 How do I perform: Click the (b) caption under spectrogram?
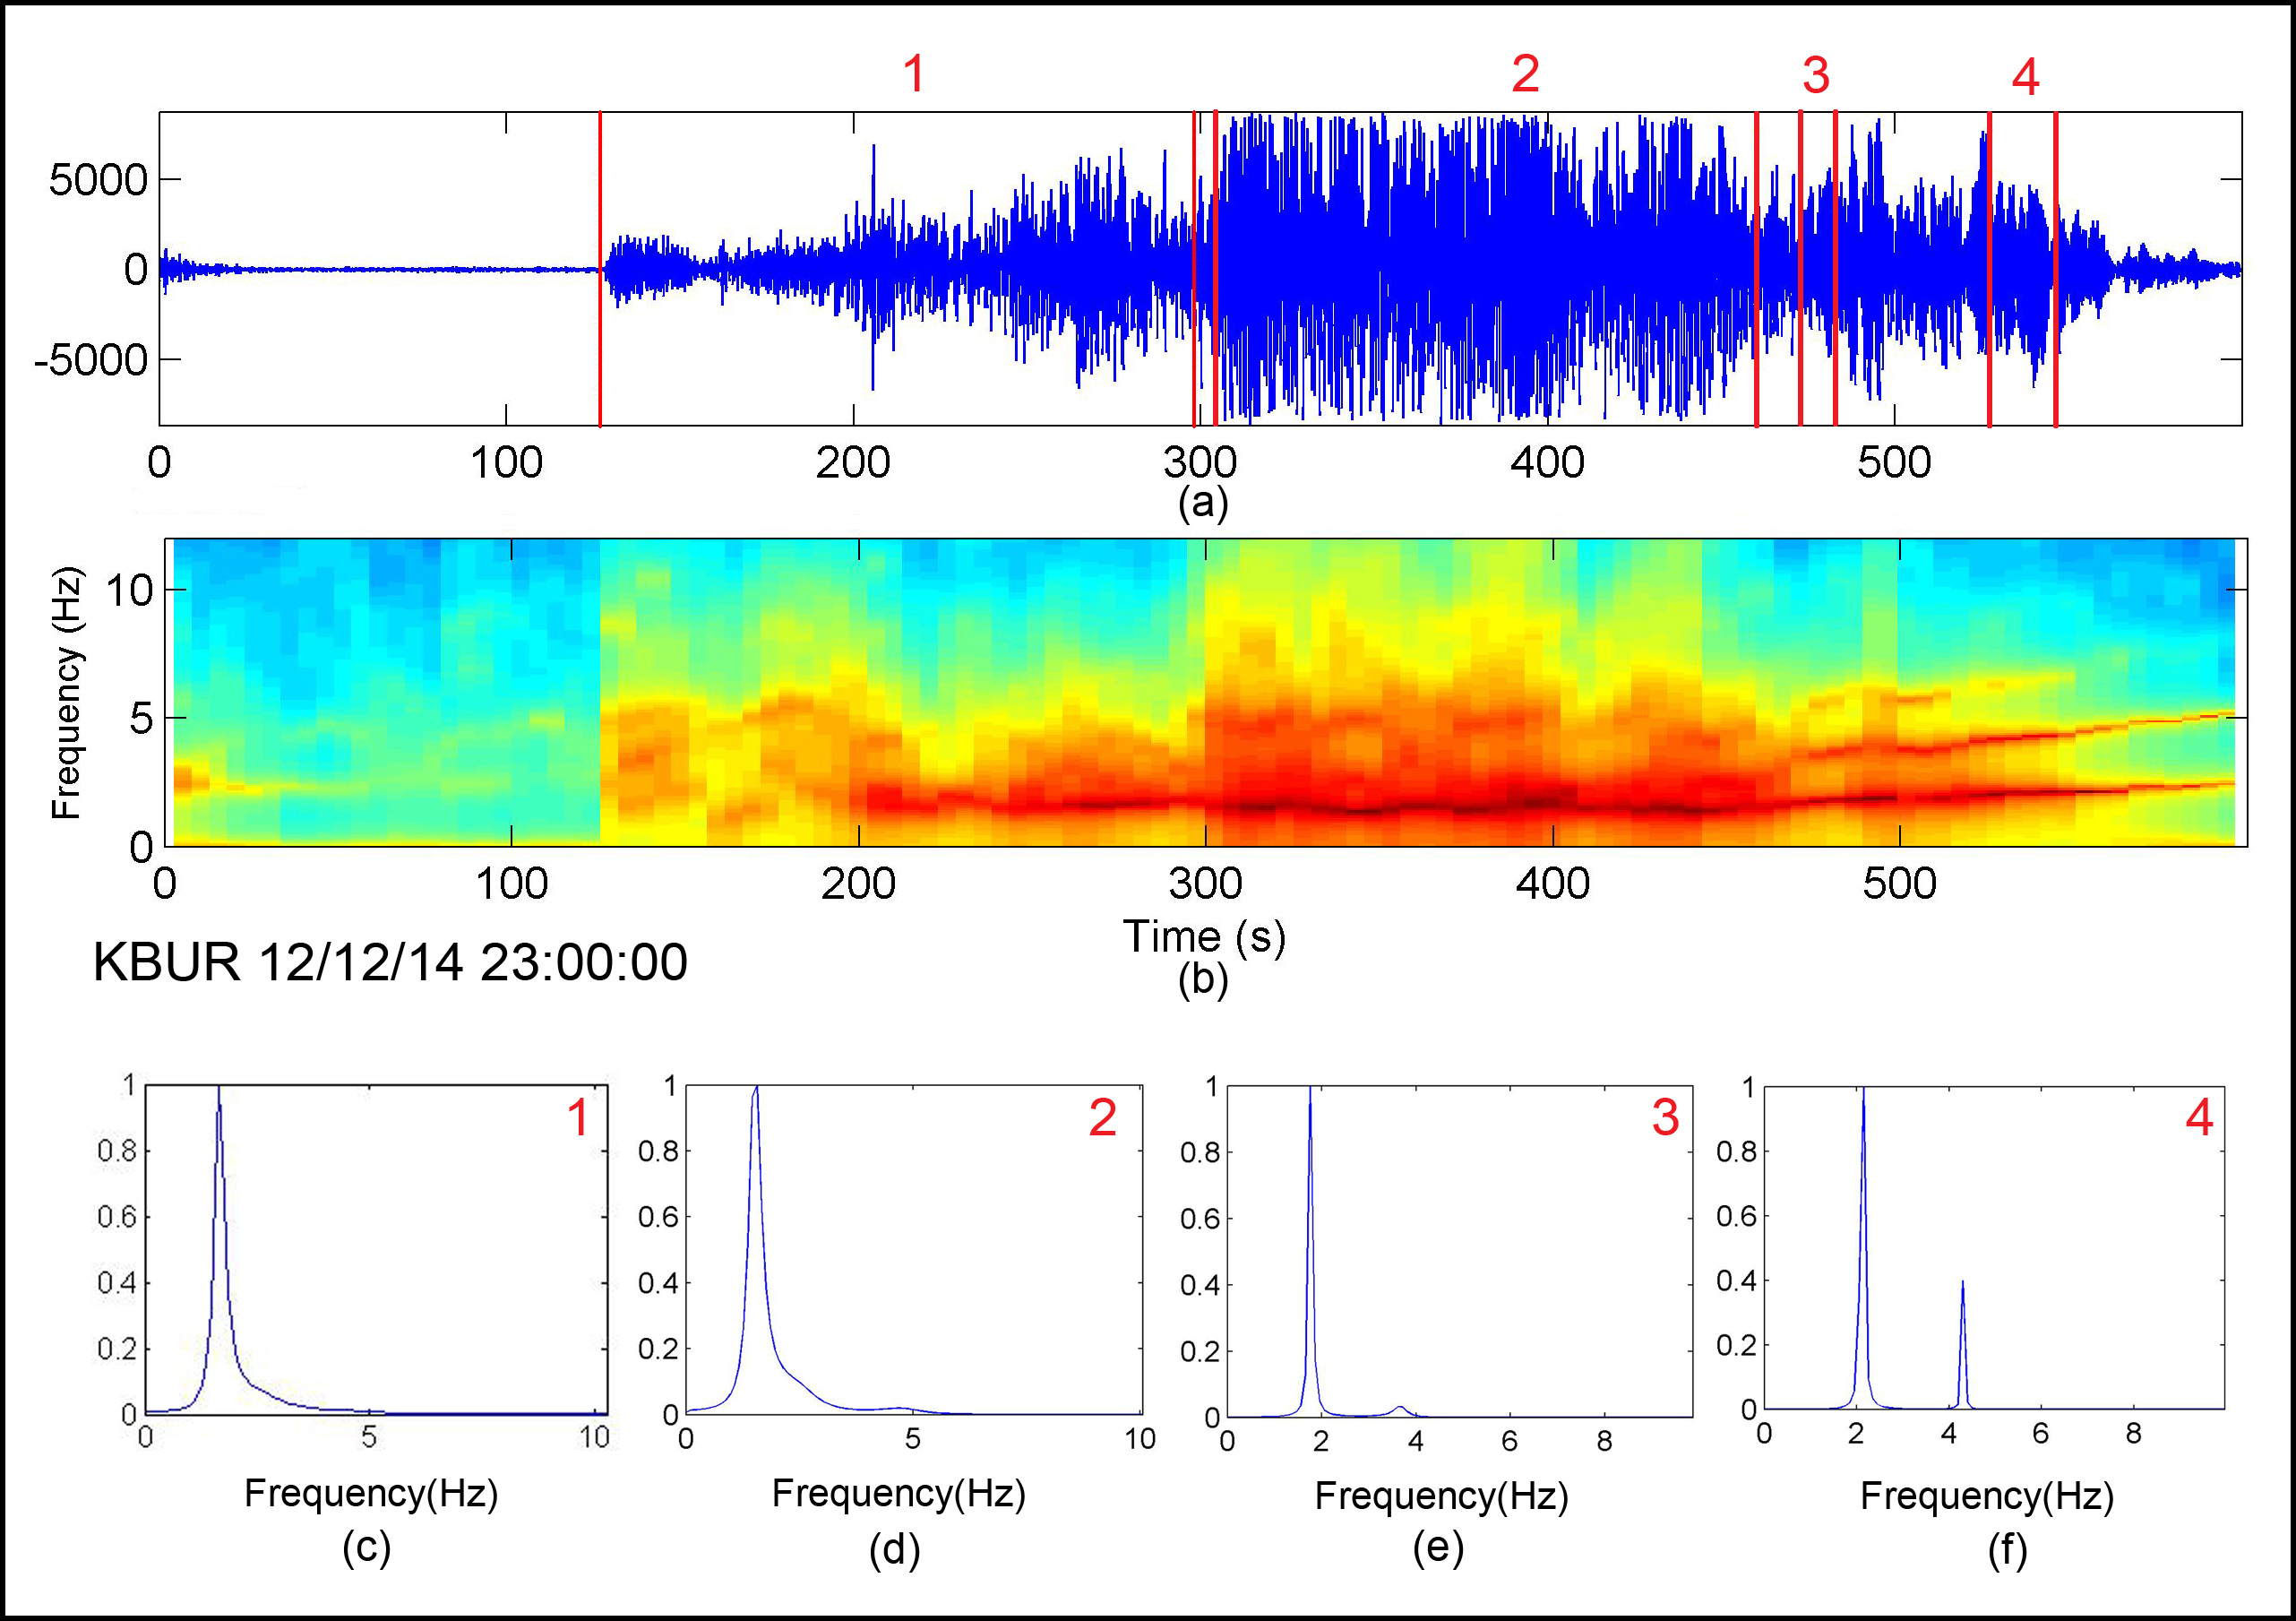click(1203, 980)
